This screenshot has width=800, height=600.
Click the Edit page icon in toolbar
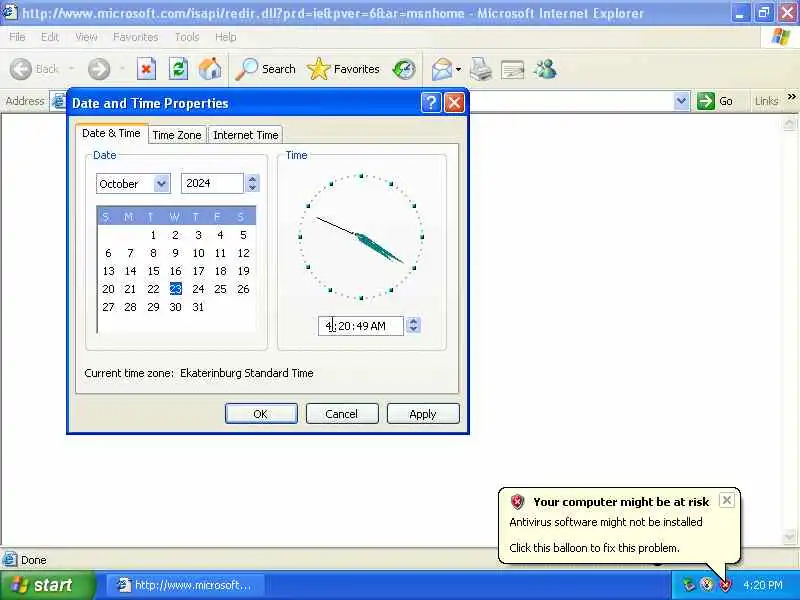pos(512,69)
